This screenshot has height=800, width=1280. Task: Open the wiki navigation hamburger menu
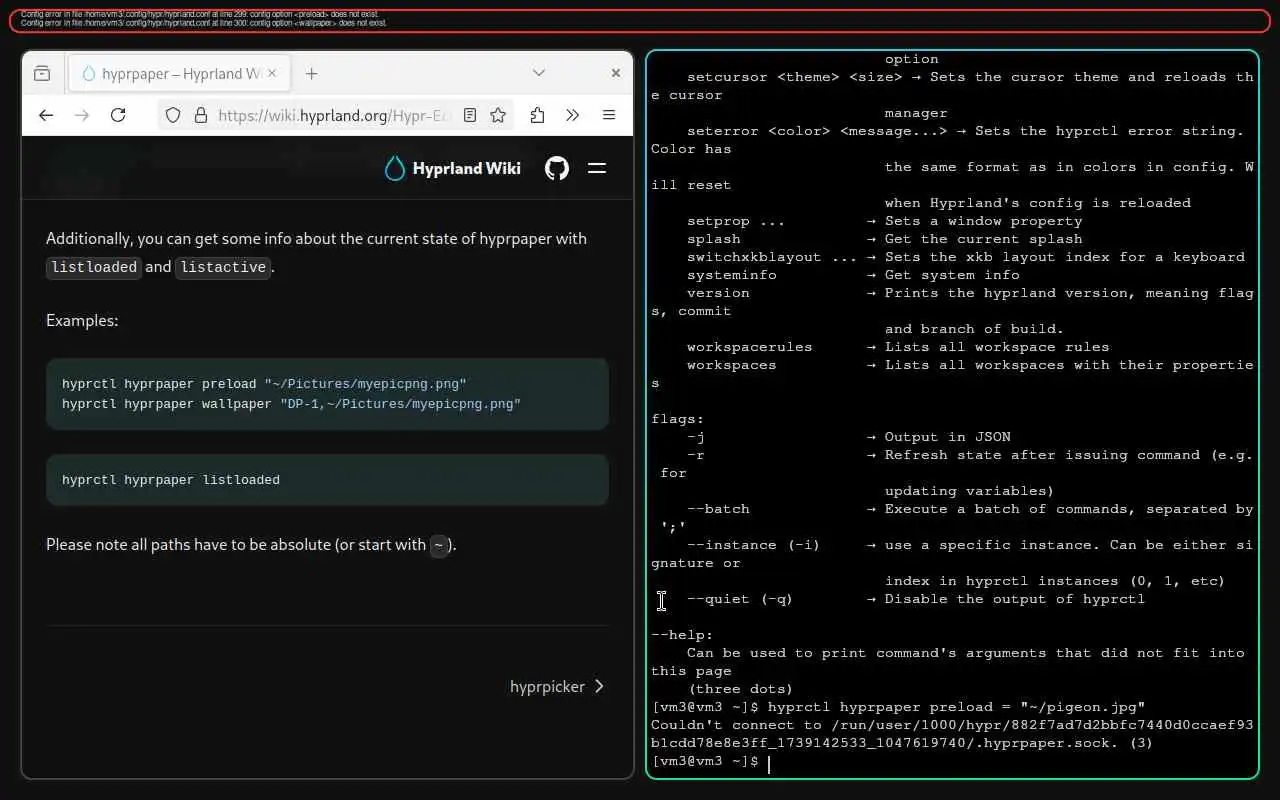(x=597, y=168)
